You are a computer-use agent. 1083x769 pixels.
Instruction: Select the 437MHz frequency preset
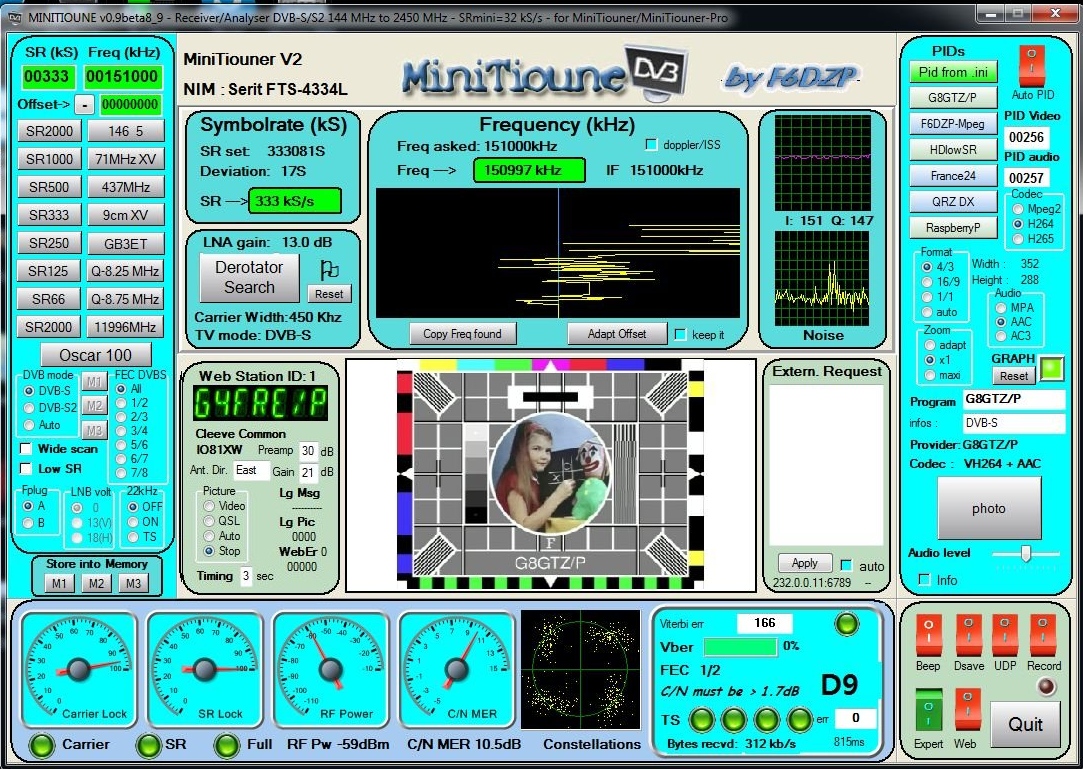tap(126, 187)
